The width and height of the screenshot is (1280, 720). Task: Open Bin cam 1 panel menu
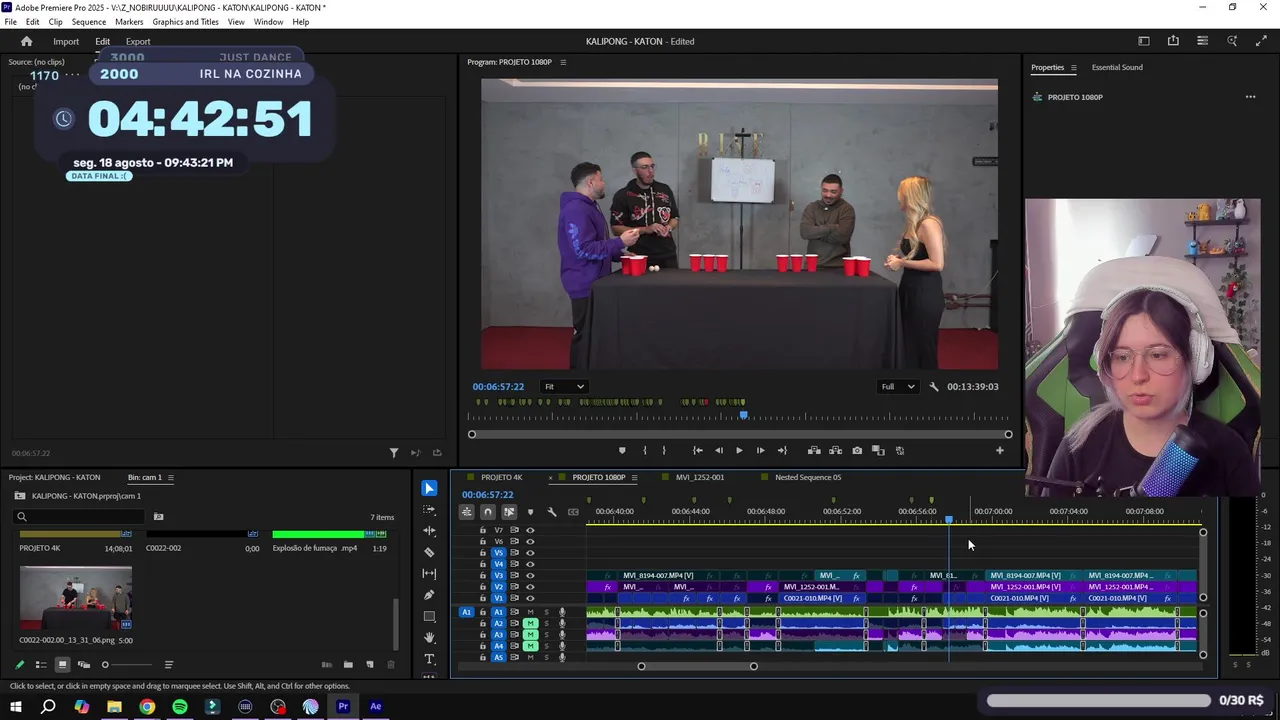[171, 477]
